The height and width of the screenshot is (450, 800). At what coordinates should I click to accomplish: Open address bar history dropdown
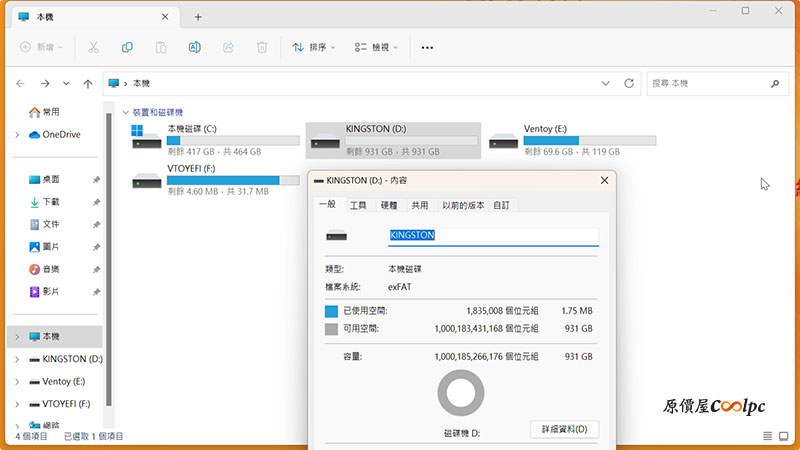click(x=606, y=83)
